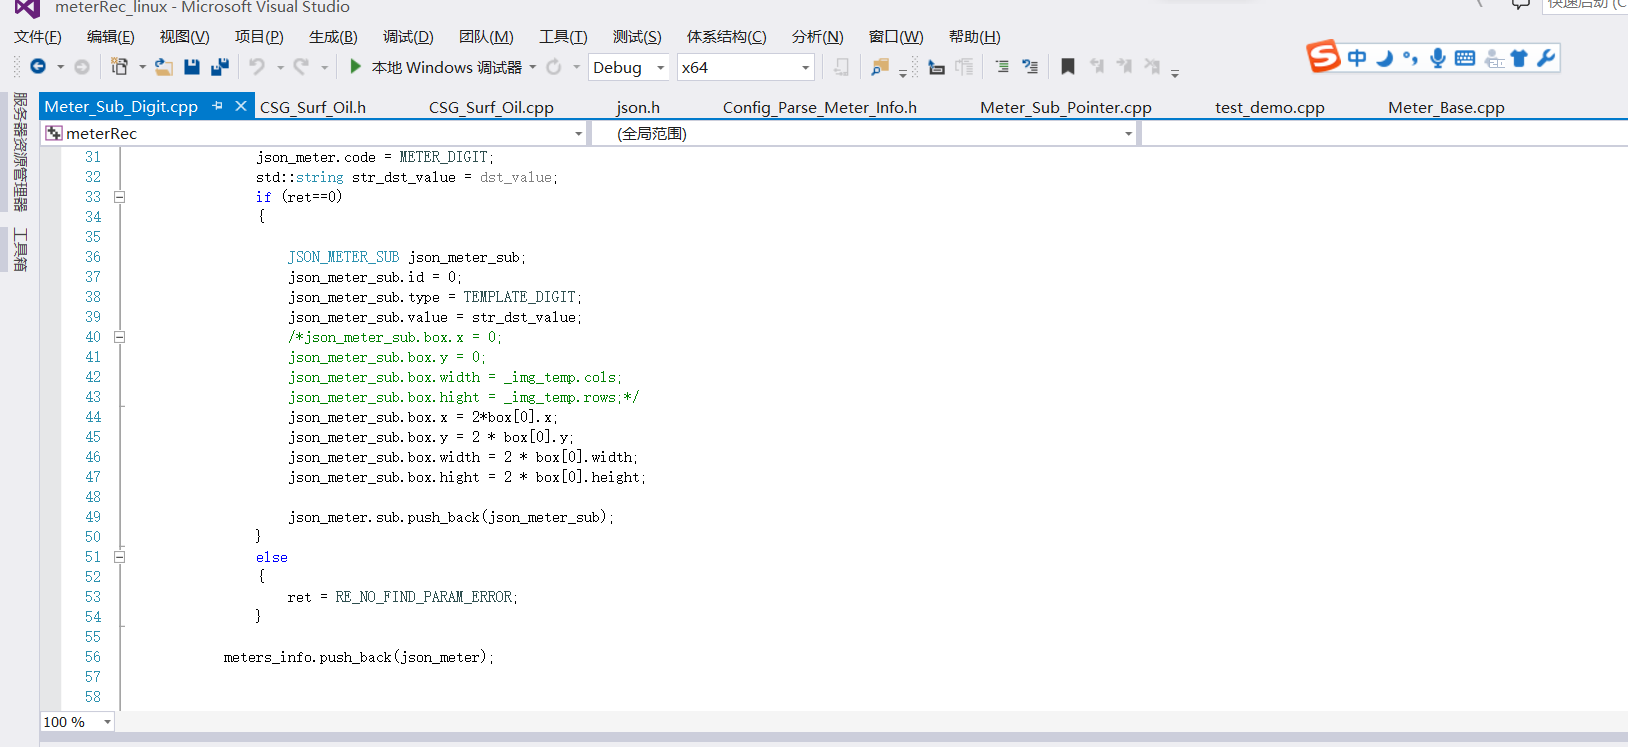Collapse the if block at line 33
The height and width of the screenshot is (747, 1628).
click(x=119, y=197)
